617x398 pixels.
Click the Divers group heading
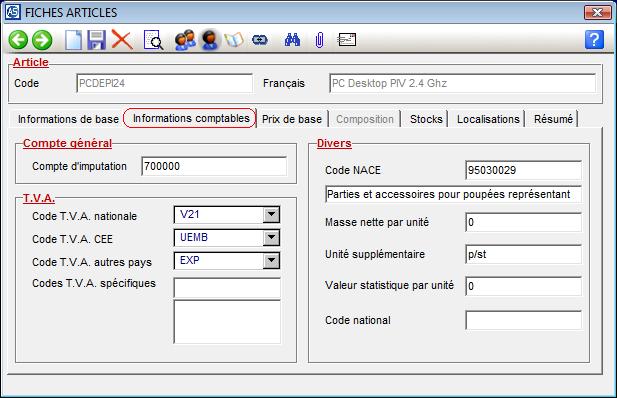click(x=334, y=143)
